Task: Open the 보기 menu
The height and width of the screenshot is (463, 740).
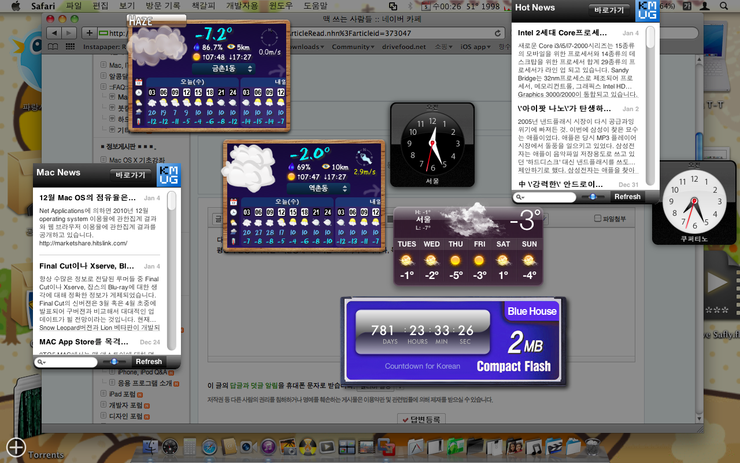Action: pyautogui.click(x=127, y=6)
